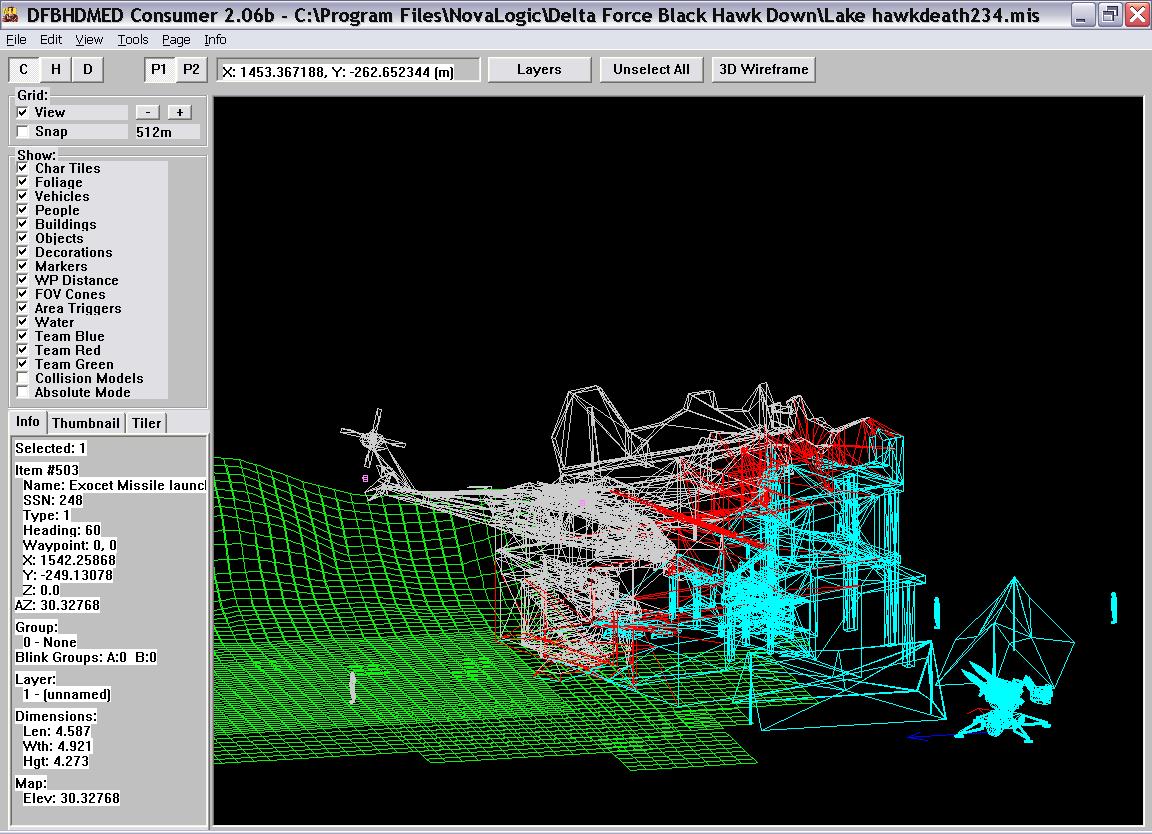Toggle the FOV Cones checkbox

point(23,294)
